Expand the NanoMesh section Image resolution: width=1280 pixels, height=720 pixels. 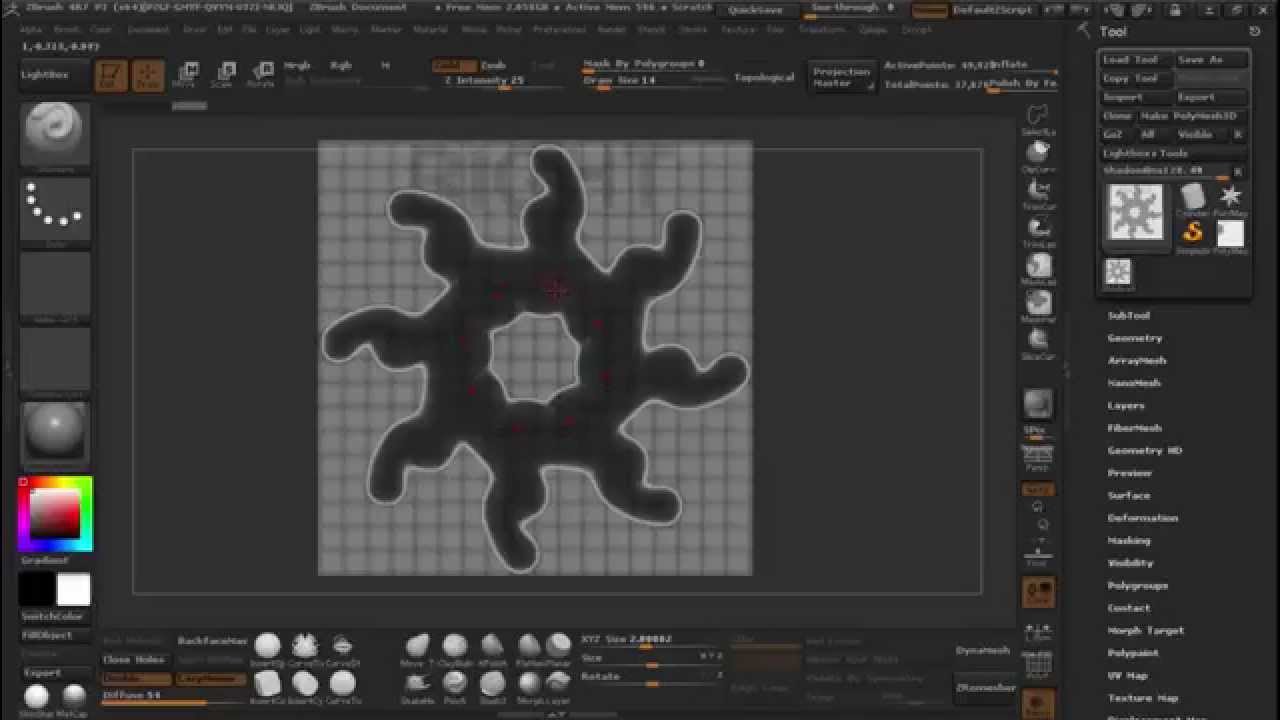point(1134,383)
